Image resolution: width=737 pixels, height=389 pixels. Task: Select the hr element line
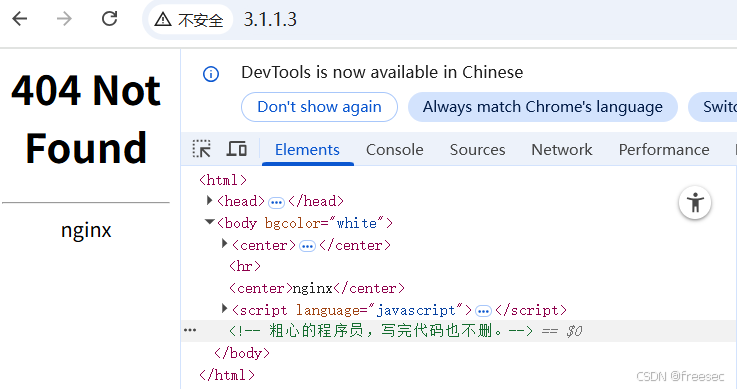pos(245,266)
